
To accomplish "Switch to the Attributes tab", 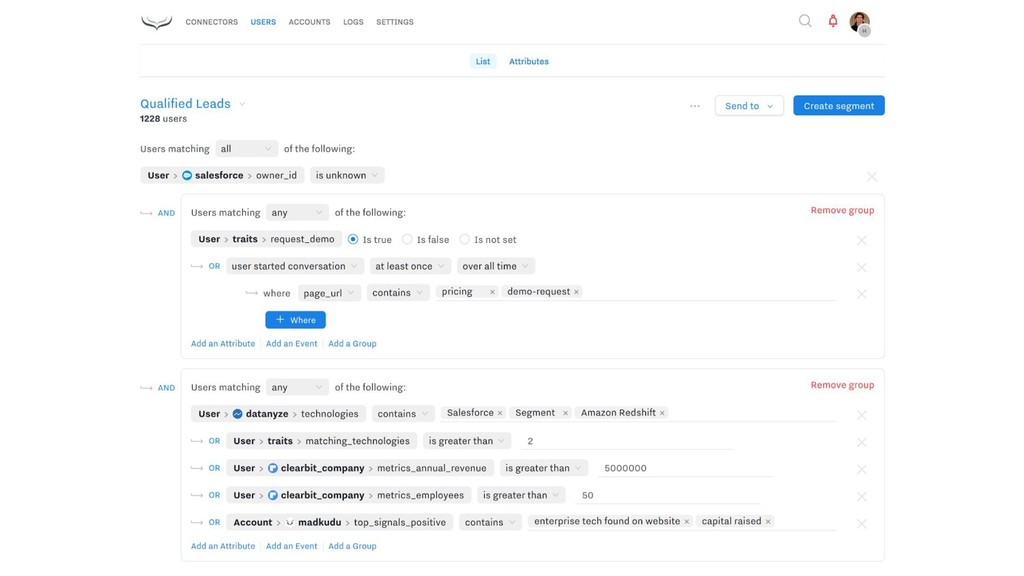I will coord(529,61).
